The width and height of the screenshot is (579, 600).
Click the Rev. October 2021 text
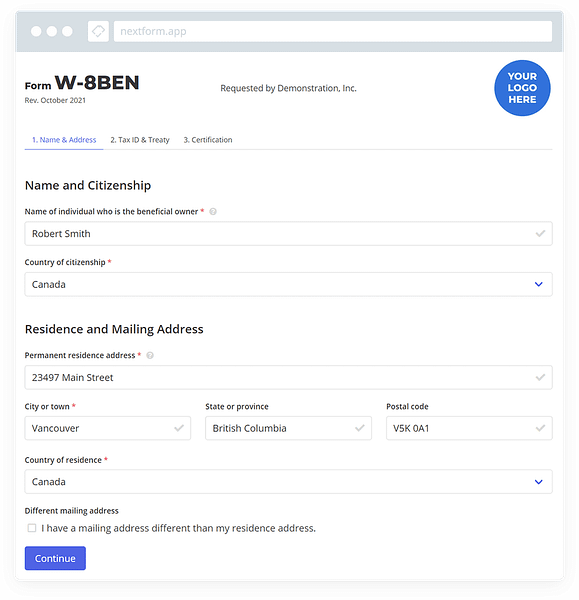click(55, 100)
